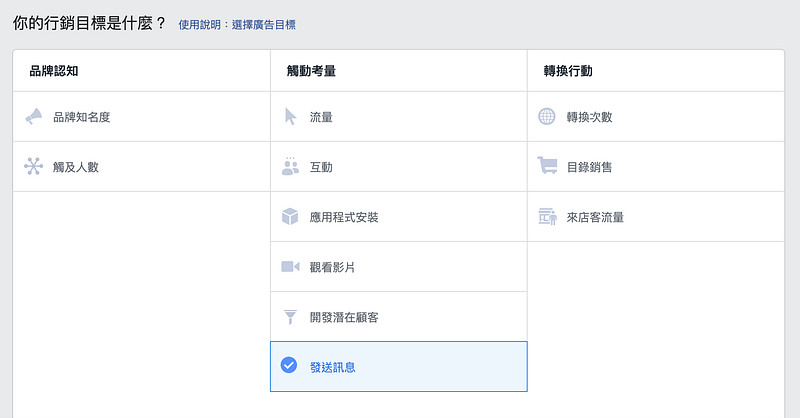The width and height of the screenshot is (800, 418).
Task: Choose the storefront icon for 來店客流量
Action: pos(547,216)
